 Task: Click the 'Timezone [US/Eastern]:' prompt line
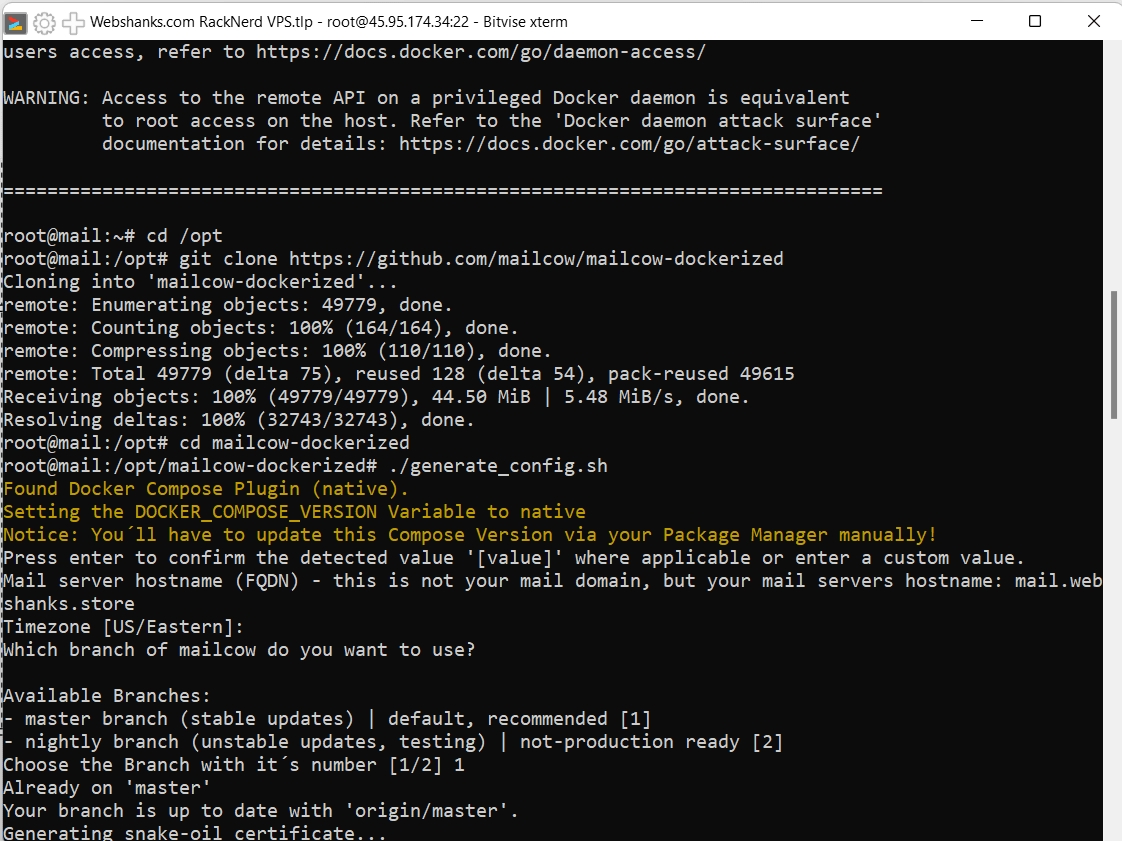point(123,627)
